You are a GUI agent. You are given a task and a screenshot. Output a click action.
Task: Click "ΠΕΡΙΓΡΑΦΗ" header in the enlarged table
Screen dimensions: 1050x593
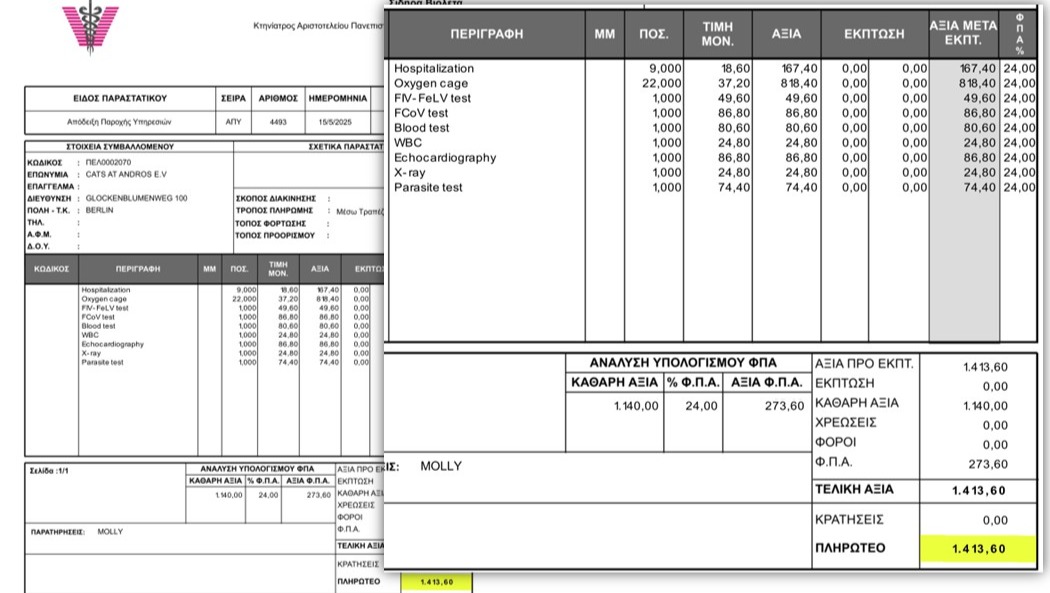(487, 33)
